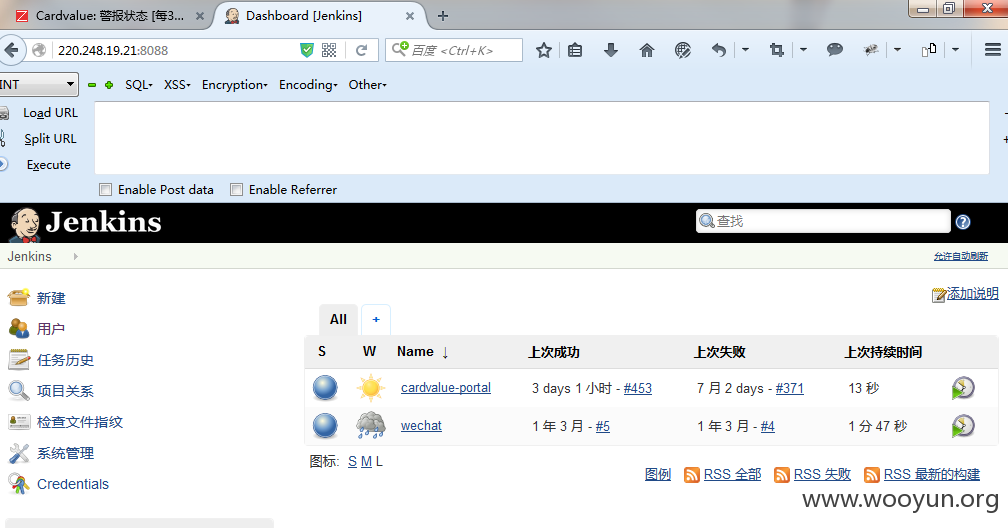This screenshot has width=1008, height=528.
Task: Click 添加说明 link
Action: pos(973,294)
